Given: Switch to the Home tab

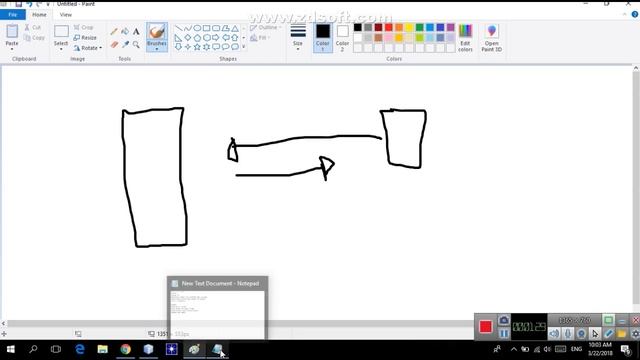Looking at the screenshot, I should [x=39, y=15].
